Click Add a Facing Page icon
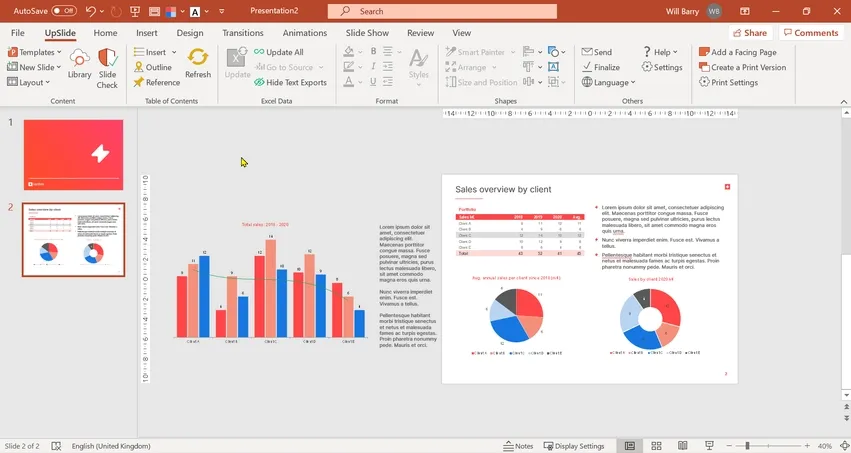851x453 pixels. (704, 52)
